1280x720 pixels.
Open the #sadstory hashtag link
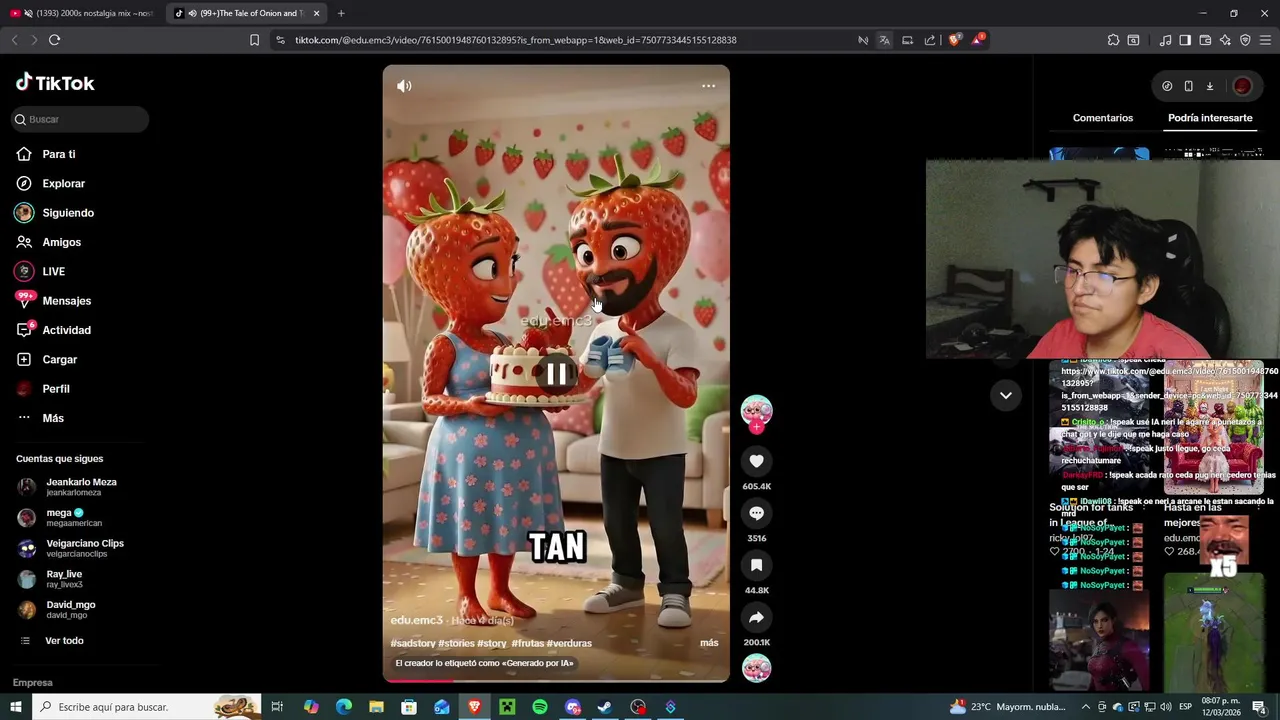click(412, 643)
